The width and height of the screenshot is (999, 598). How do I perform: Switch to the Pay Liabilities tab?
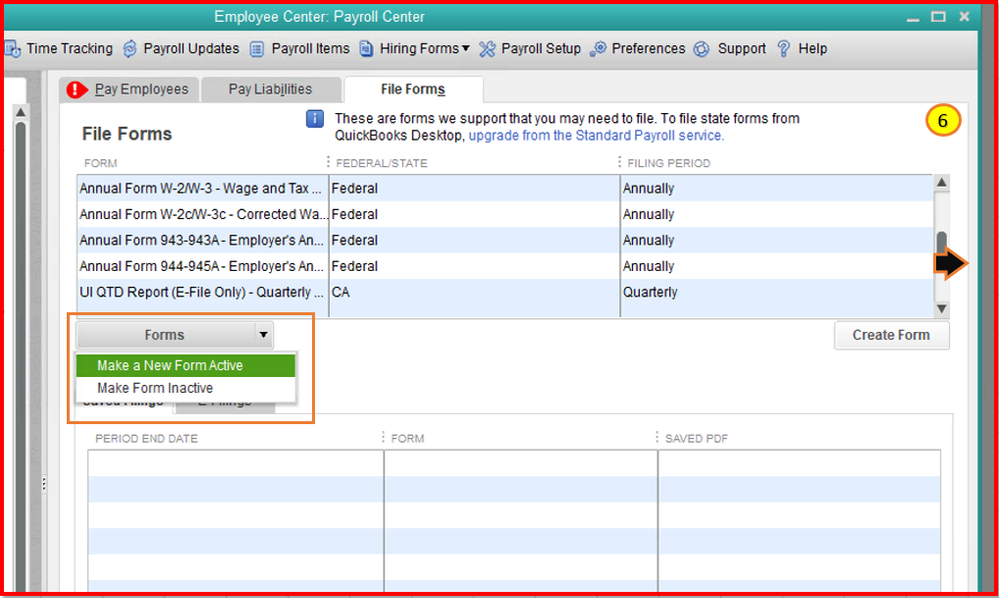[270, 89]
